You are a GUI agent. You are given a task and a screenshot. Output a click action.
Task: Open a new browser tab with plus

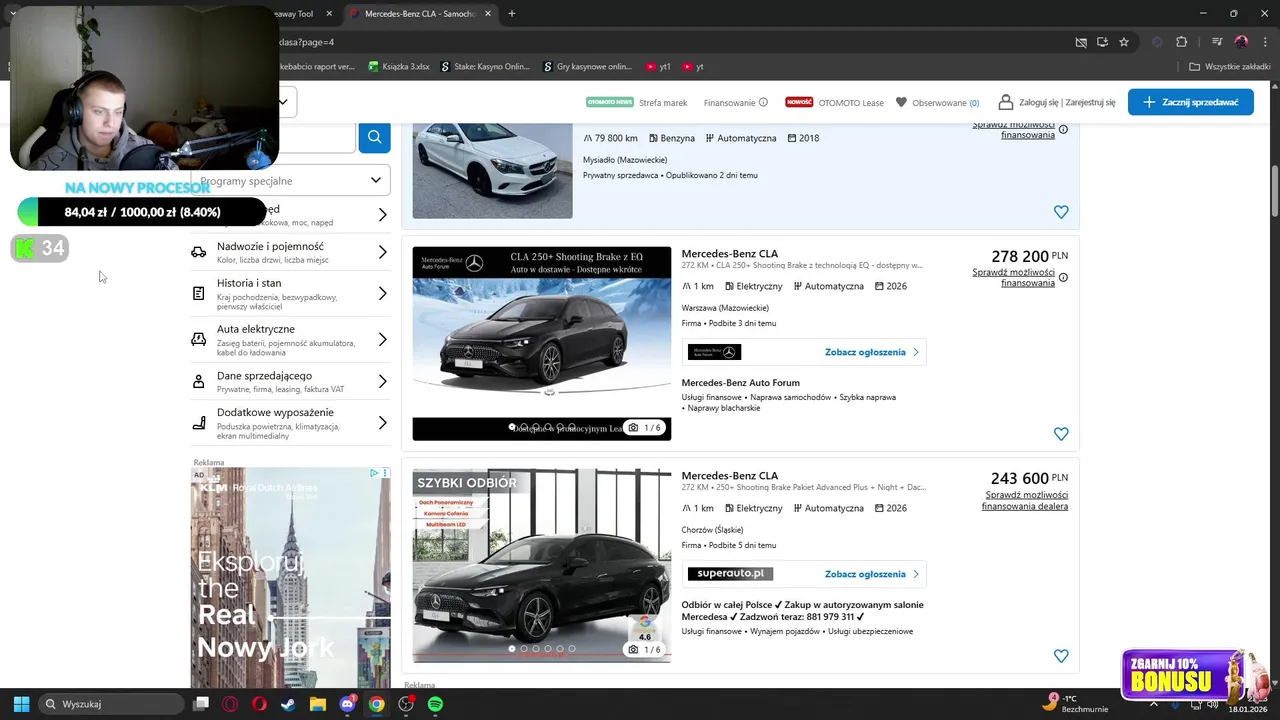coord(512,14)
